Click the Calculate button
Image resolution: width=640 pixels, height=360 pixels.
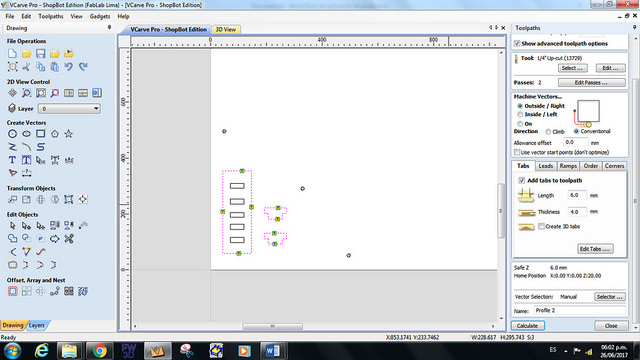[x=527, y=326]
